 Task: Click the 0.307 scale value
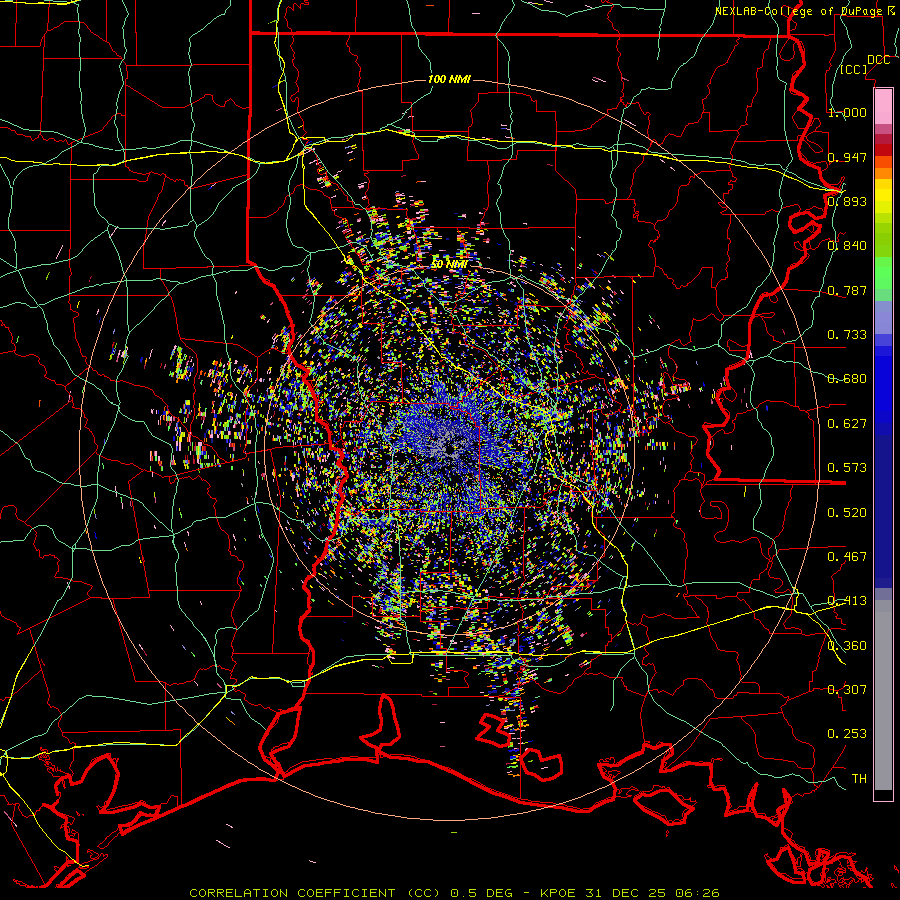tap(847, 690)
